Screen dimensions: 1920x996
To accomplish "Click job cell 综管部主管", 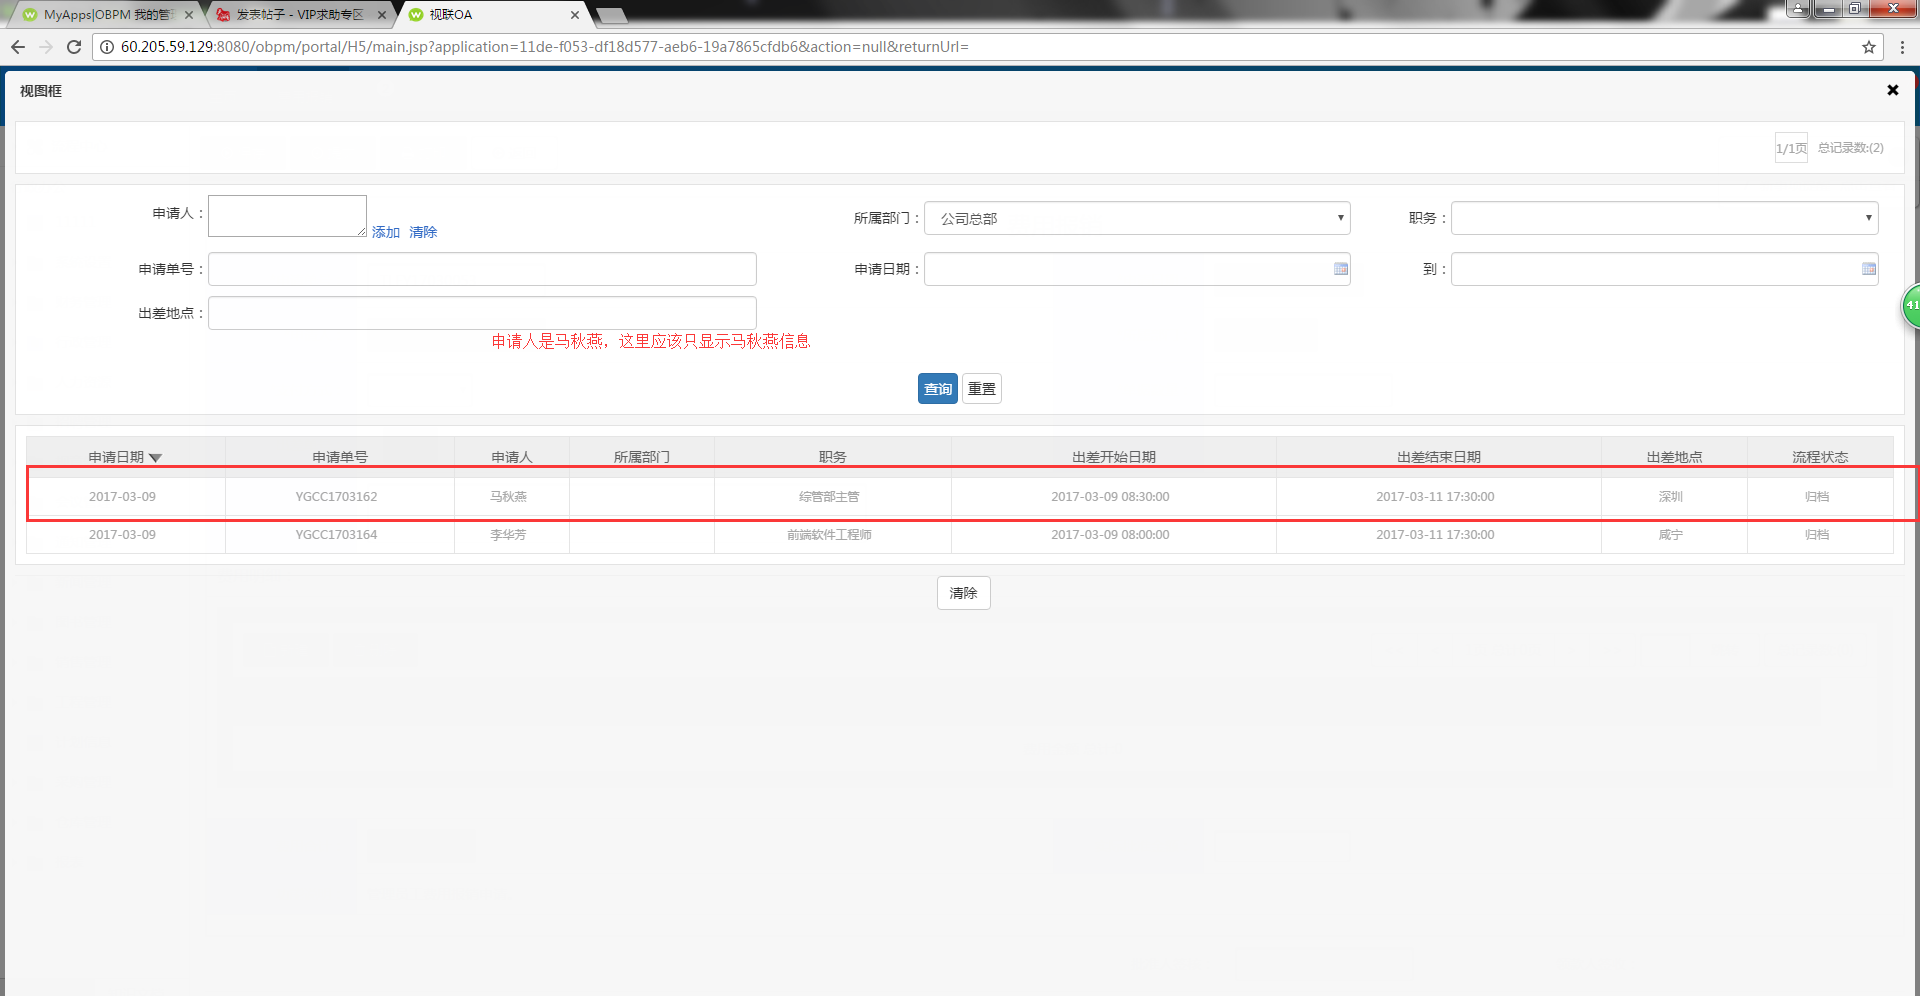I will pyautogui.click(x=829, y=497).
